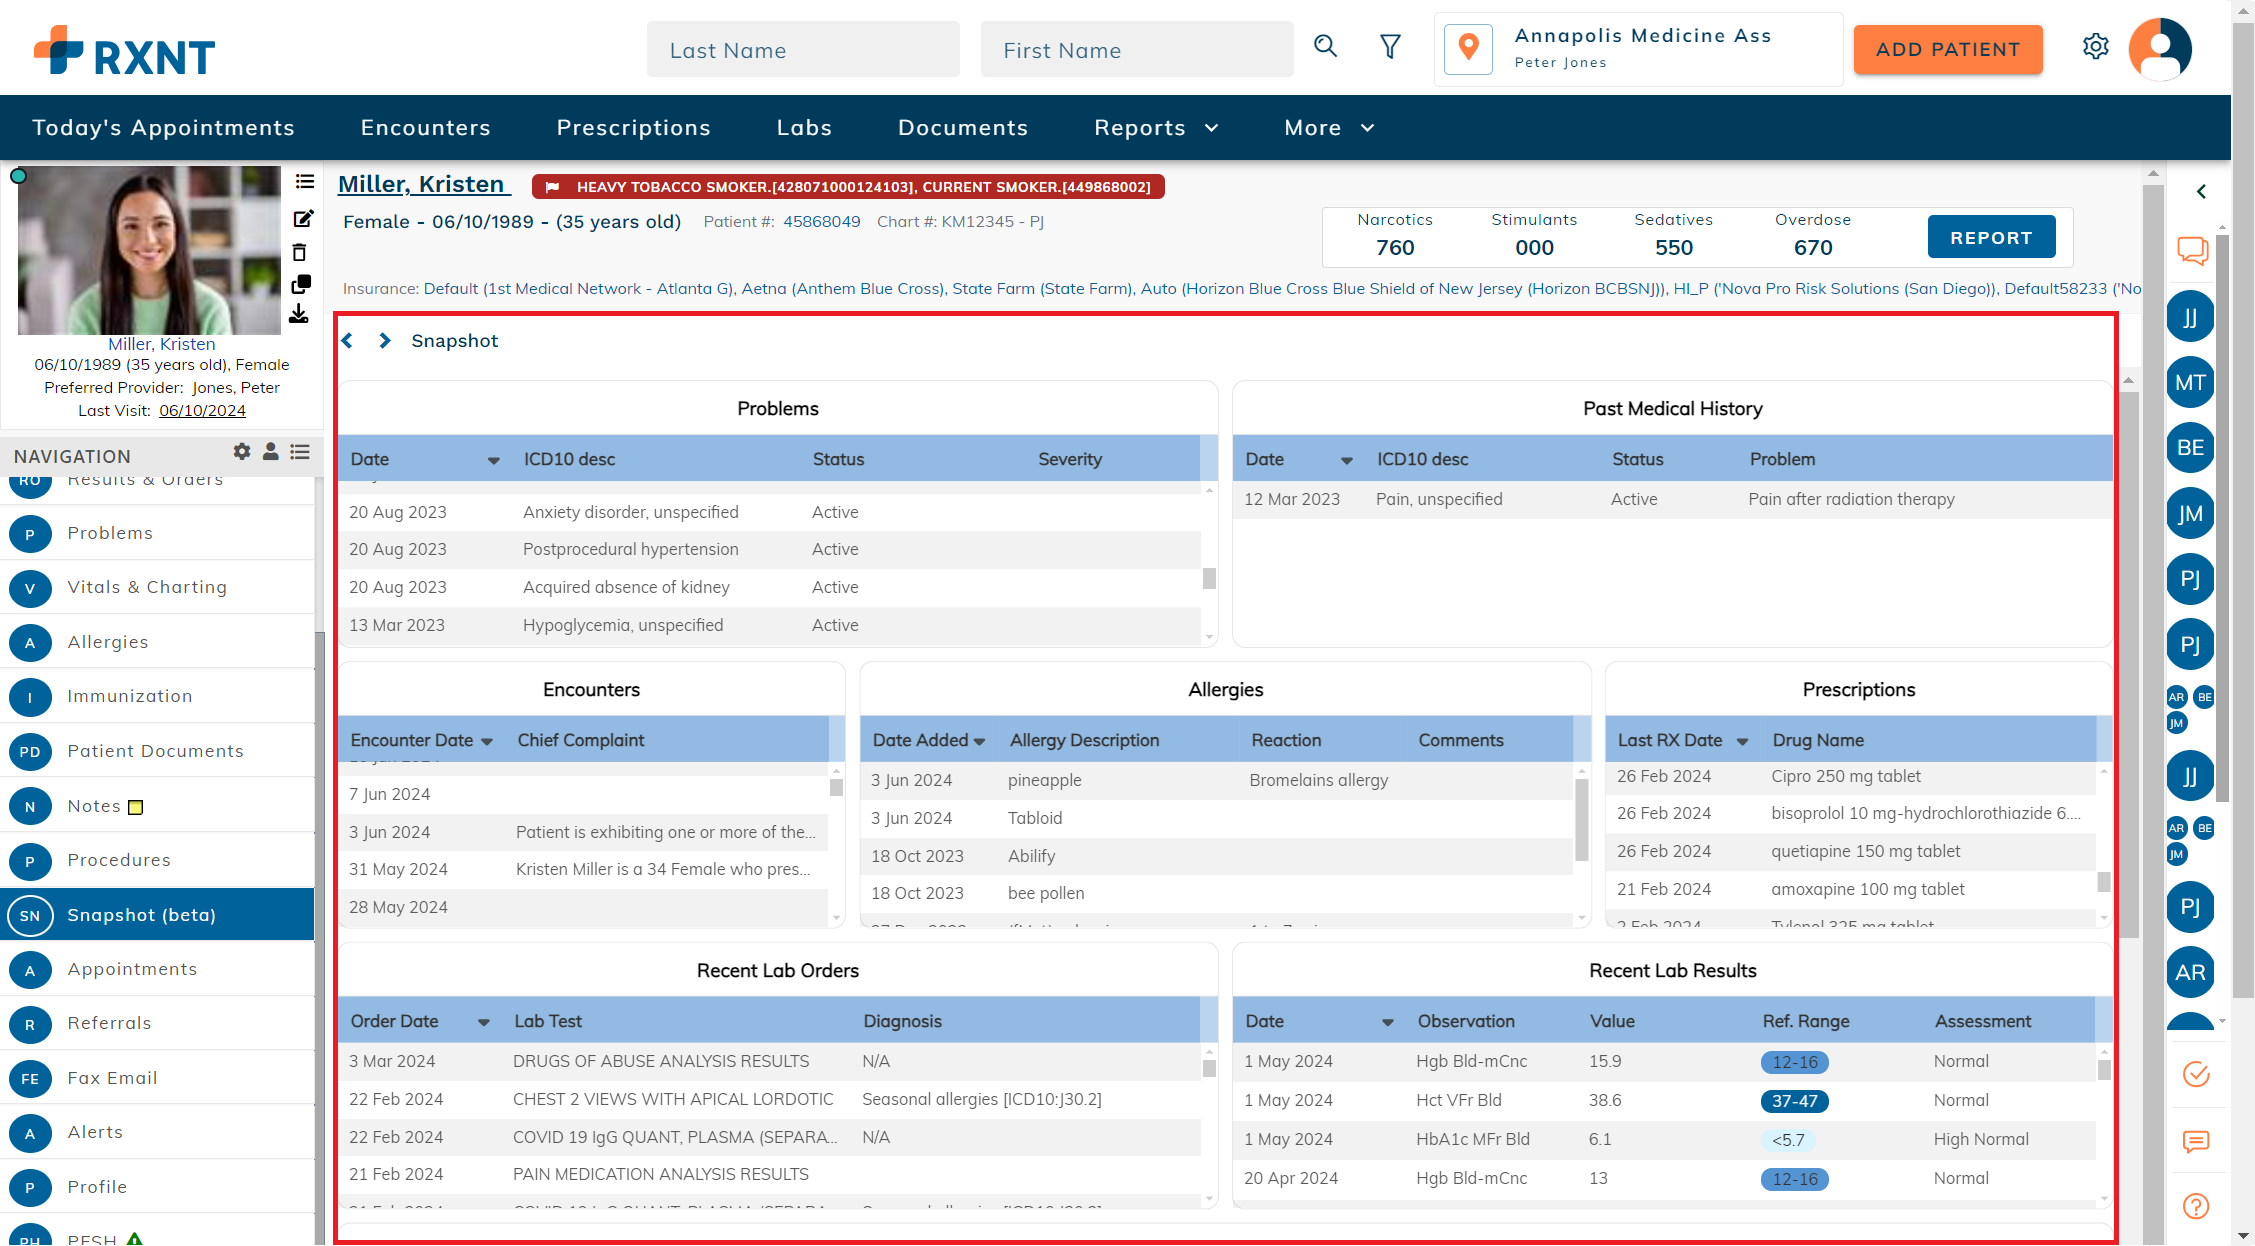Click the <5.7 reference range badge
2255x1246 pixels.
(1788, 1140)
